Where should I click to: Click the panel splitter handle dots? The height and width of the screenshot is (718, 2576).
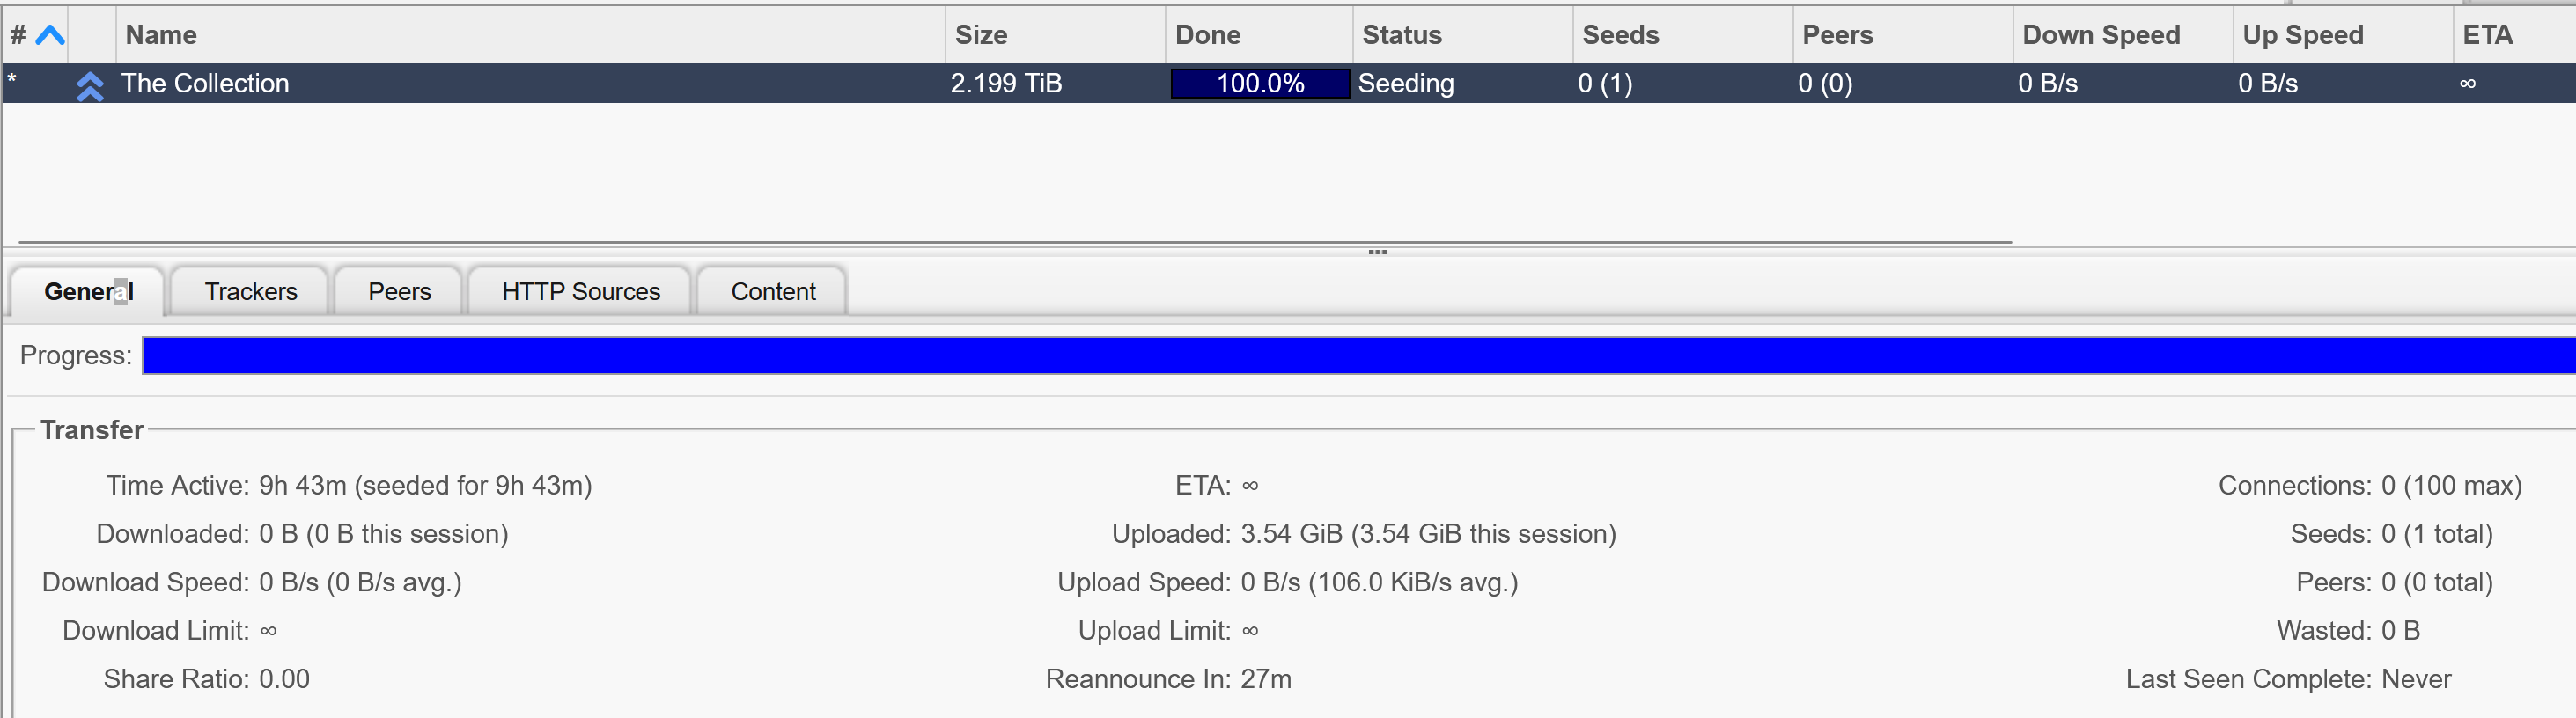[1377, 252]
